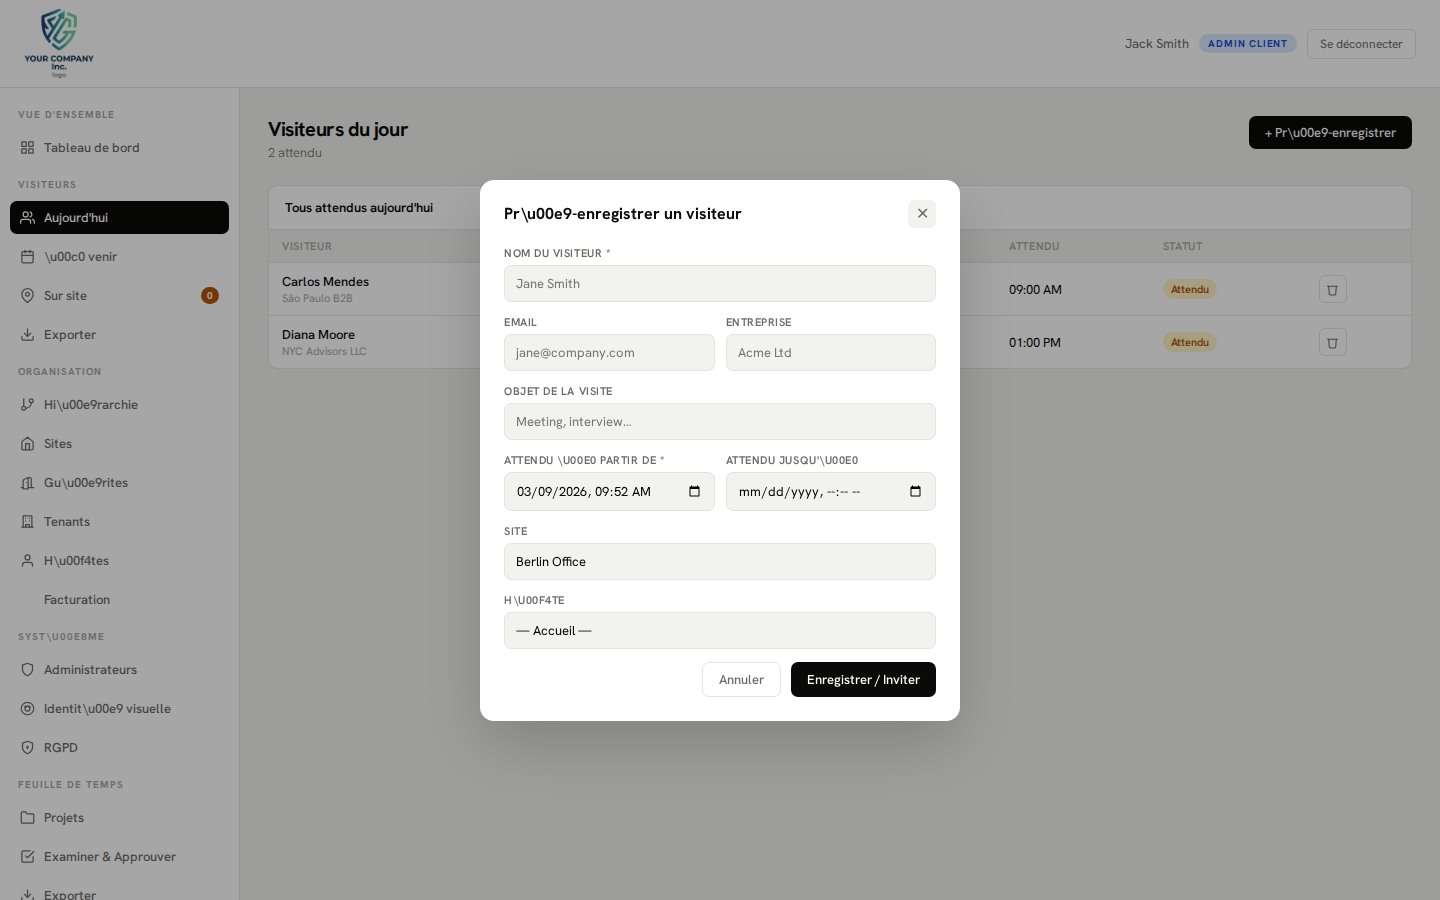Open the Administrateurs shield icon
The height and width of the screenshot is (900, 1440).
[x=28, y=669]
